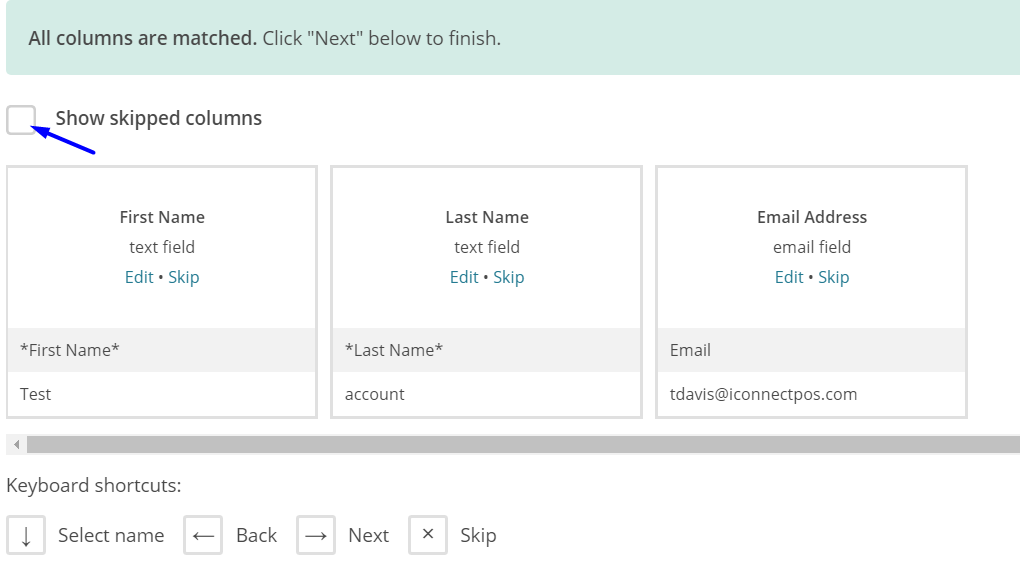Edit the Last Name column
The image size is (1020, 566).
coord(464,277)
